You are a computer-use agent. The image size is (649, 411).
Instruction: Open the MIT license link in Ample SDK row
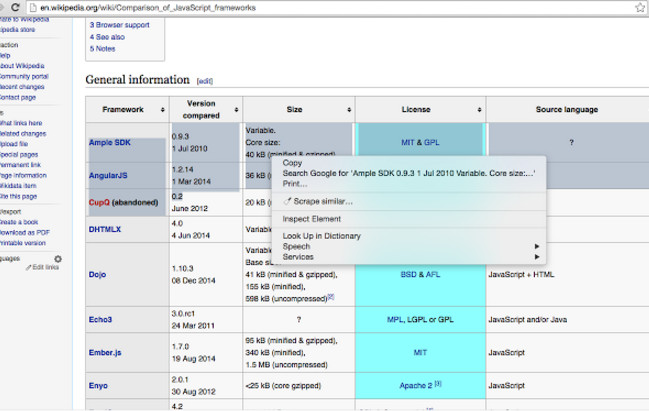(407, 142)
